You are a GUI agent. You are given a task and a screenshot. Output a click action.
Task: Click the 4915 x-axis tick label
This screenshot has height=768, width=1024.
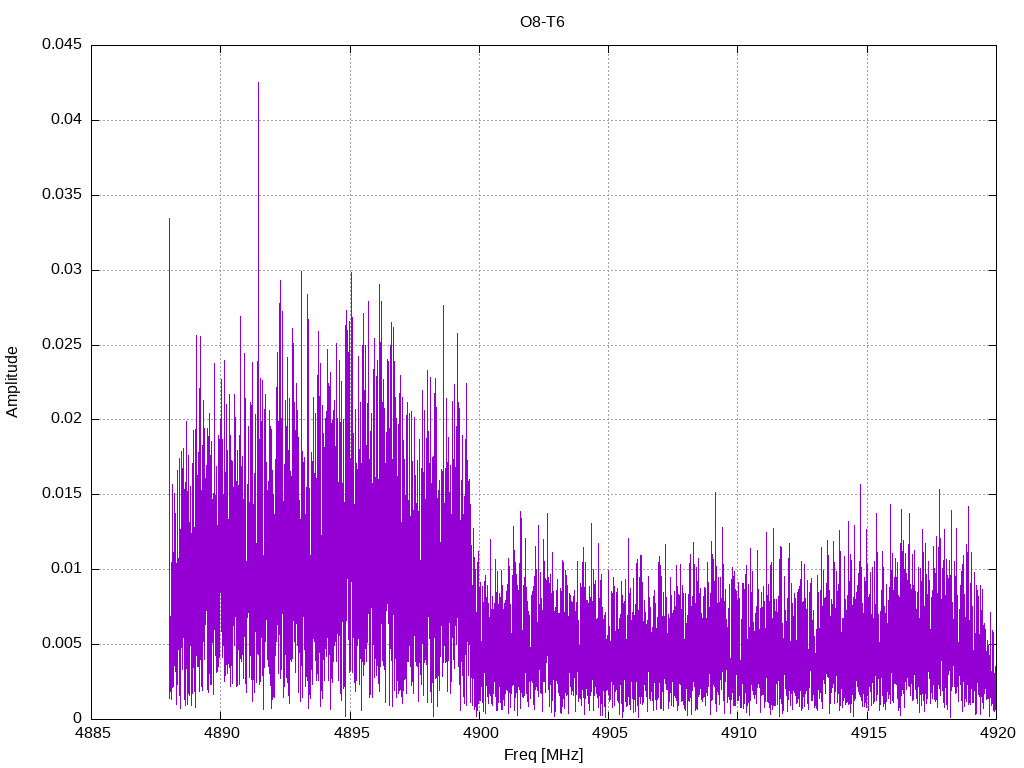click(867, 733)
